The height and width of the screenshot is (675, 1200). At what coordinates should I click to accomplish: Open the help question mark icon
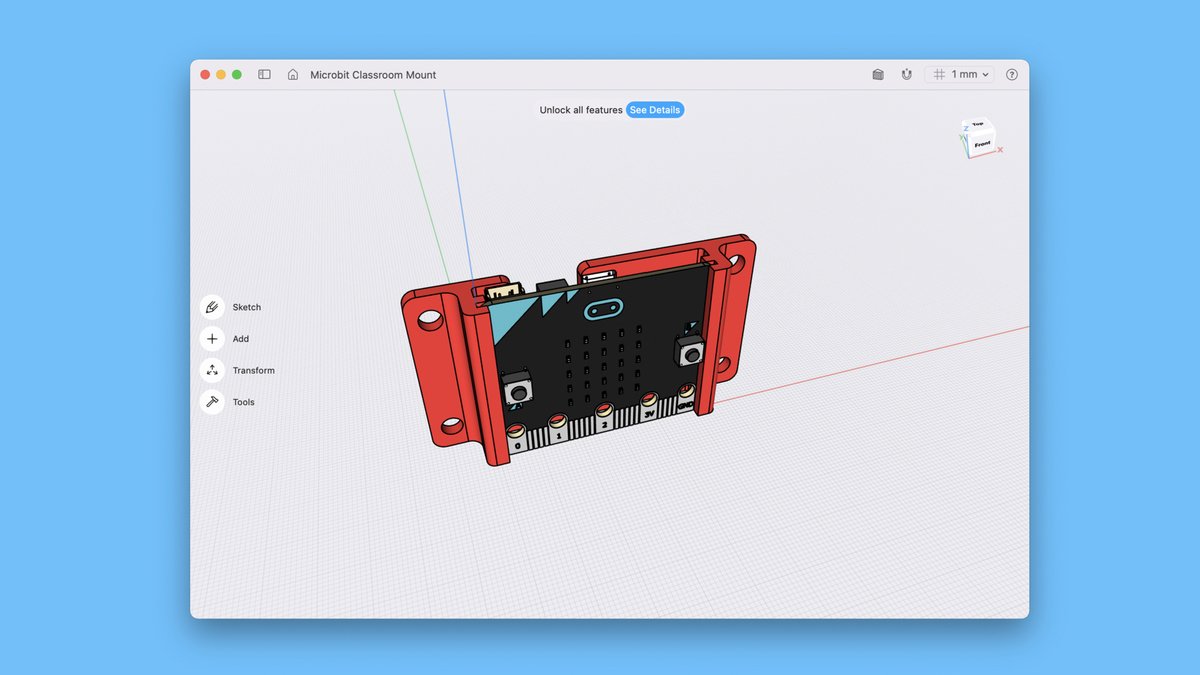click(1011, 75)
